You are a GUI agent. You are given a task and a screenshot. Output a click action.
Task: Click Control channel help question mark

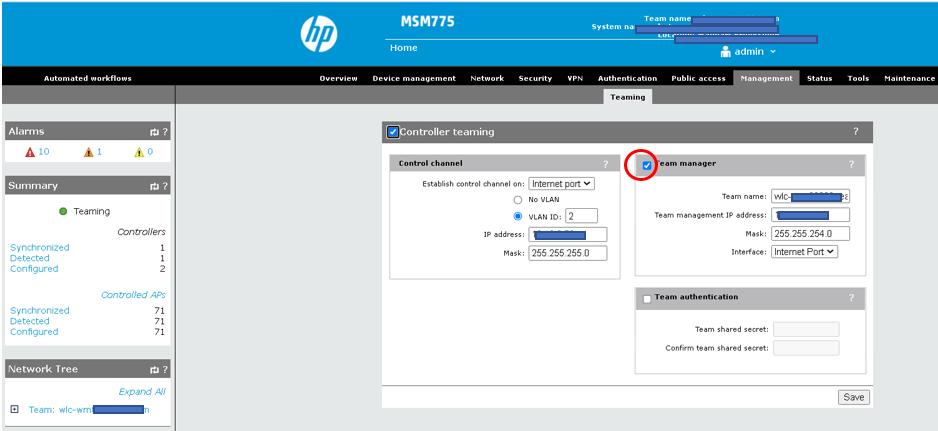click(x=605, y=164)
